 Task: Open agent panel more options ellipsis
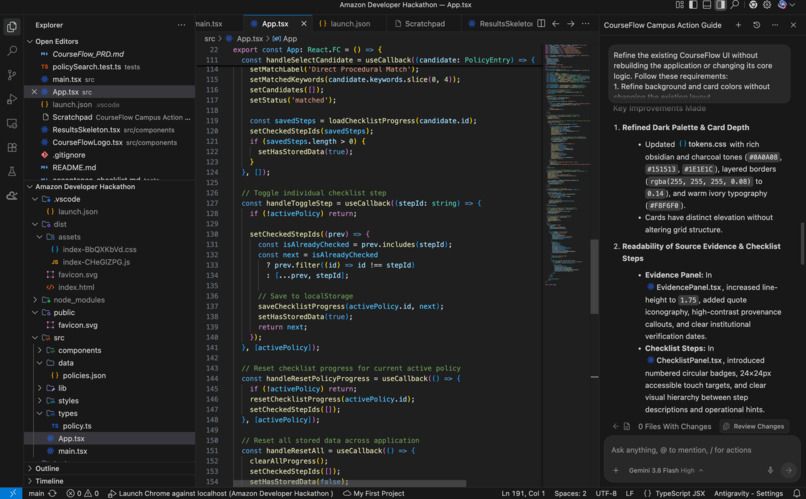coord(775,25)
